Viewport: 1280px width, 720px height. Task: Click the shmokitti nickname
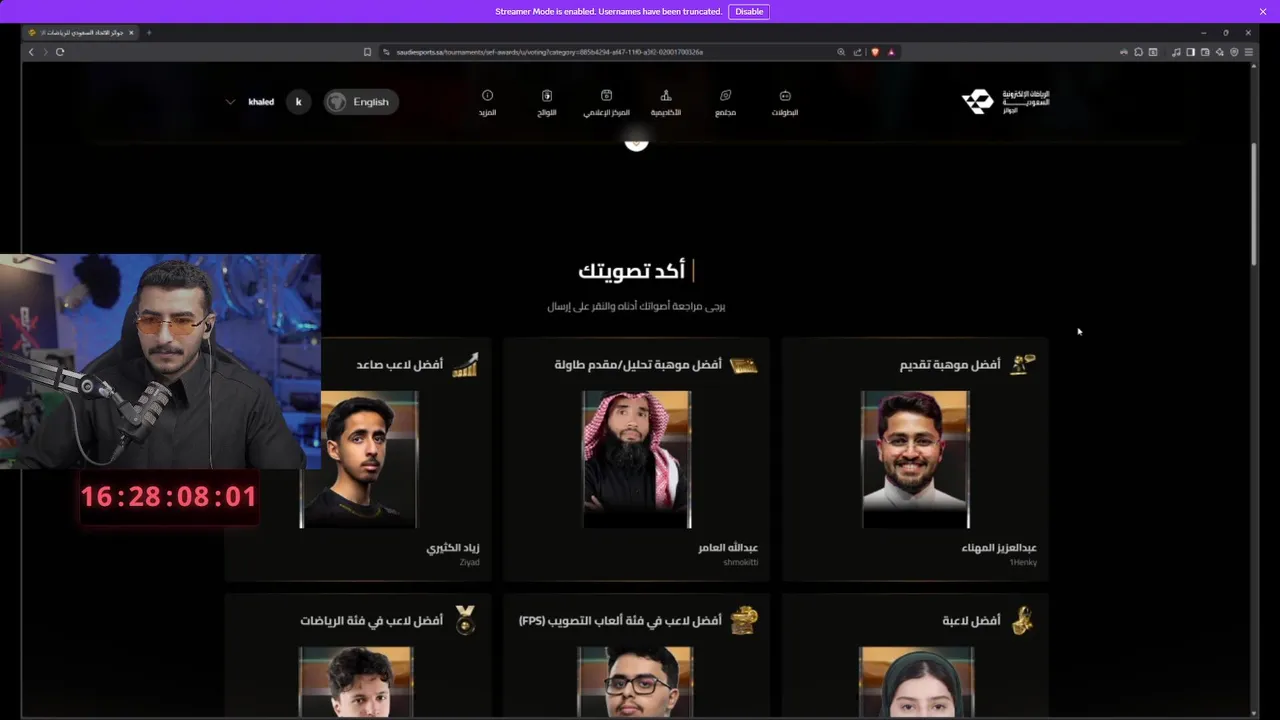click(x=741, y=563)
